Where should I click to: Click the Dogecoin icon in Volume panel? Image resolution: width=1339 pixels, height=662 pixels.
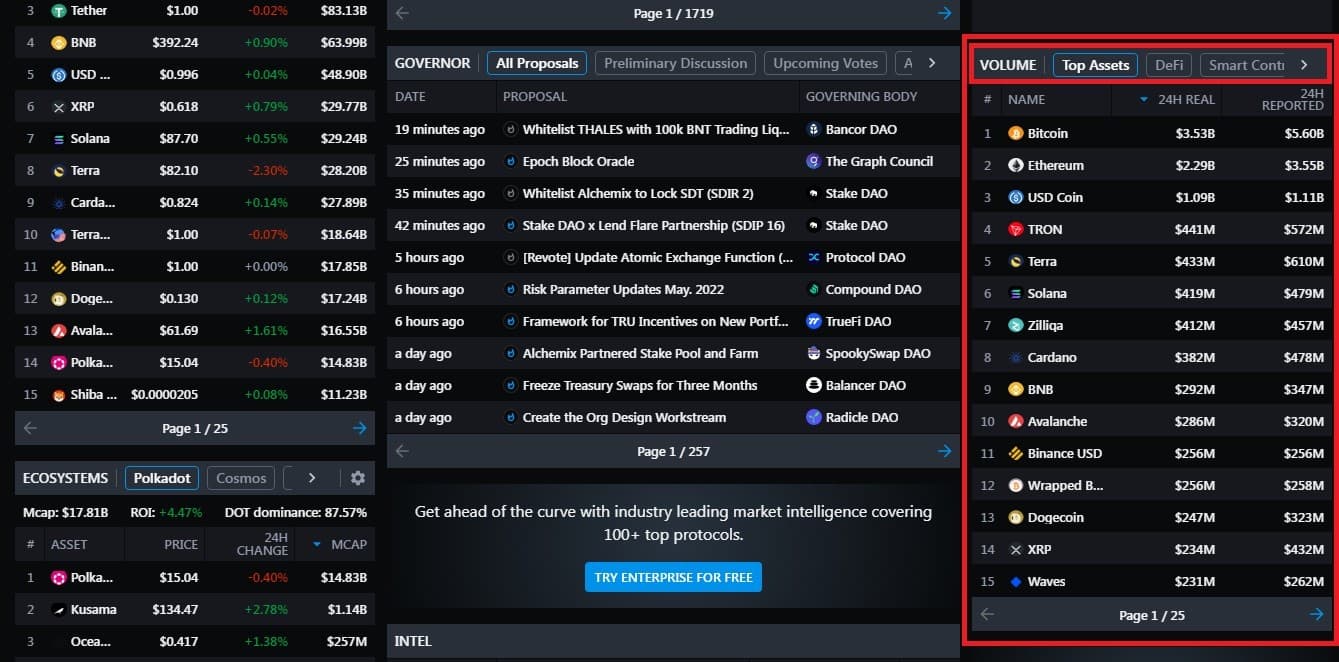click(x=1016, y=517)
